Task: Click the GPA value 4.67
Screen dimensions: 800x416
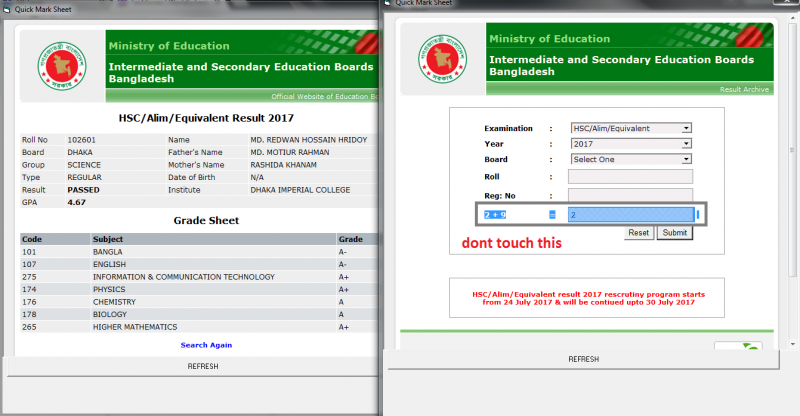Action: coord(77,202)
